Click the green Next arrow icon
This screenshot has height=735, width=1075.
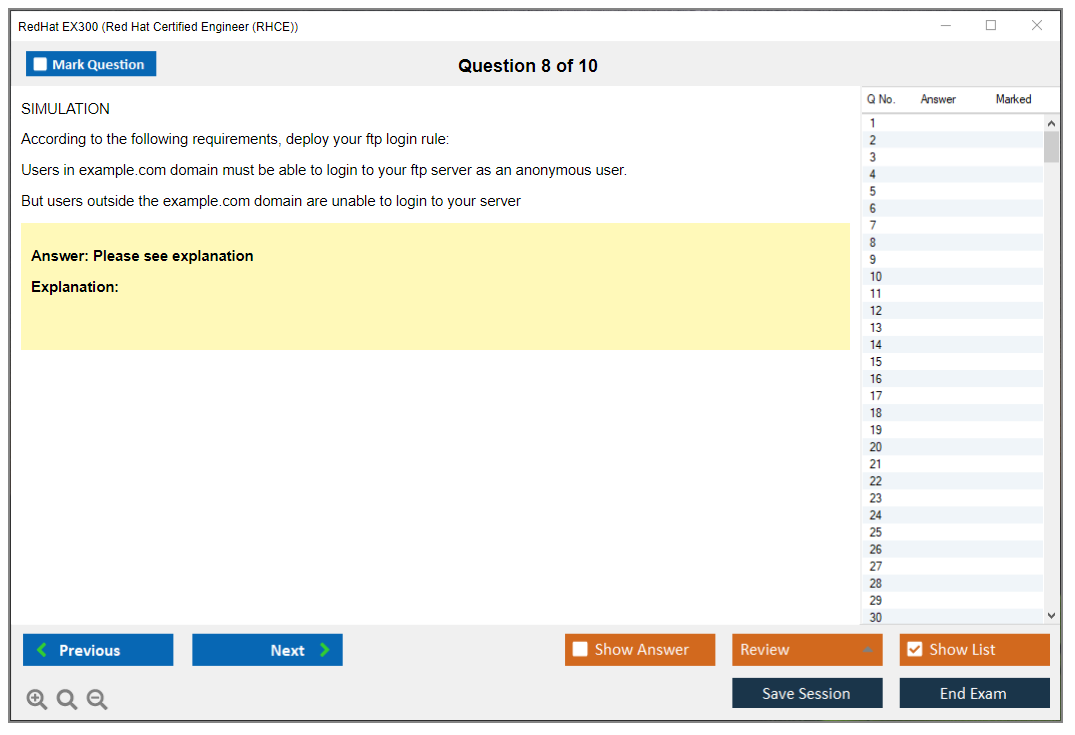point(325,650)
